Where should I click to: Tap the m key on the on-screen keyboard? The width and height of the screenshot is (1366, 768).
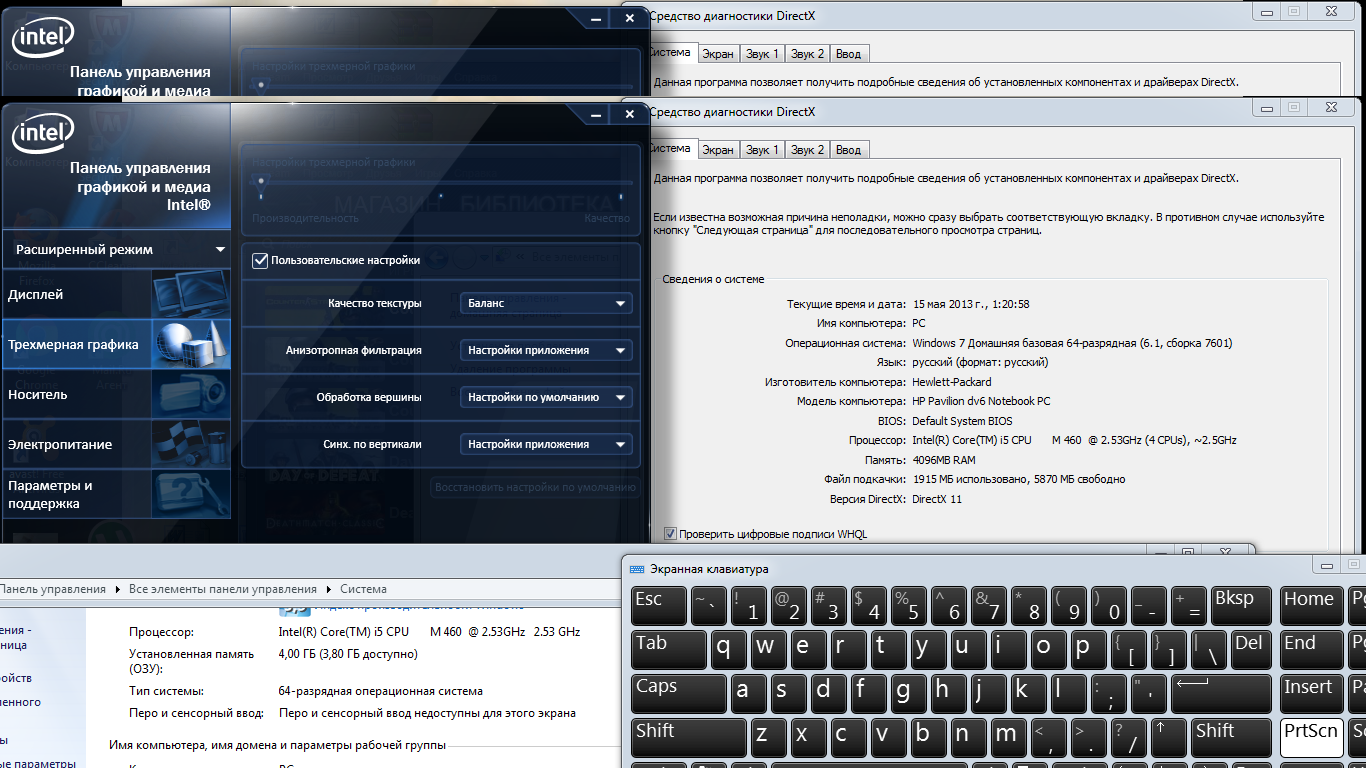click(x=1007, y=736)
